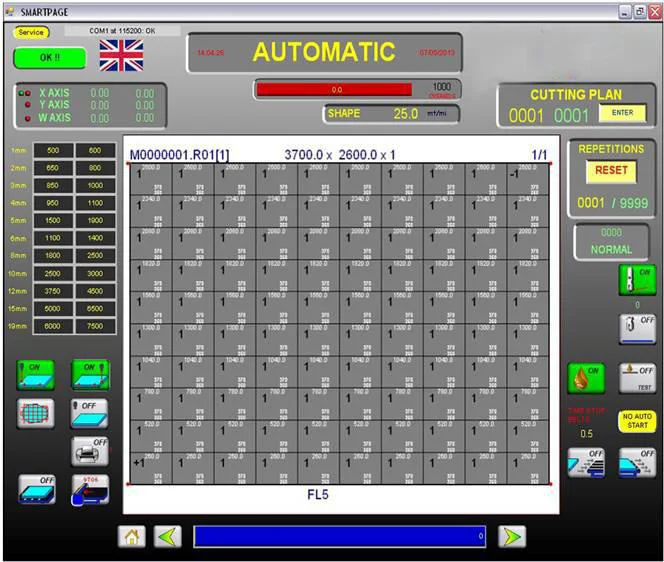The height and width of the screenshot is (562, 664).
Task: Toggle the oil TEST OFF icon
Action: coord(637,378)
